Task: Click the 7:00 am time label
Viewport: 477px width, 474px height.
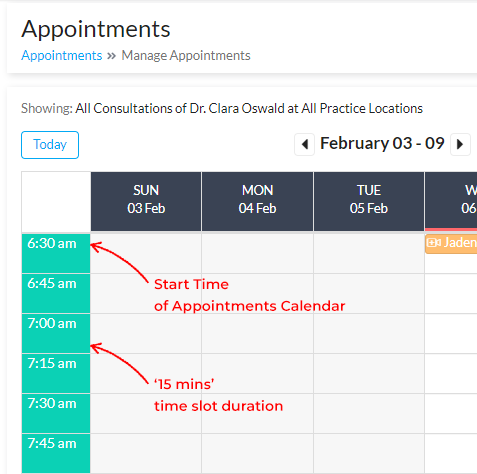Action: coord(52,323)
